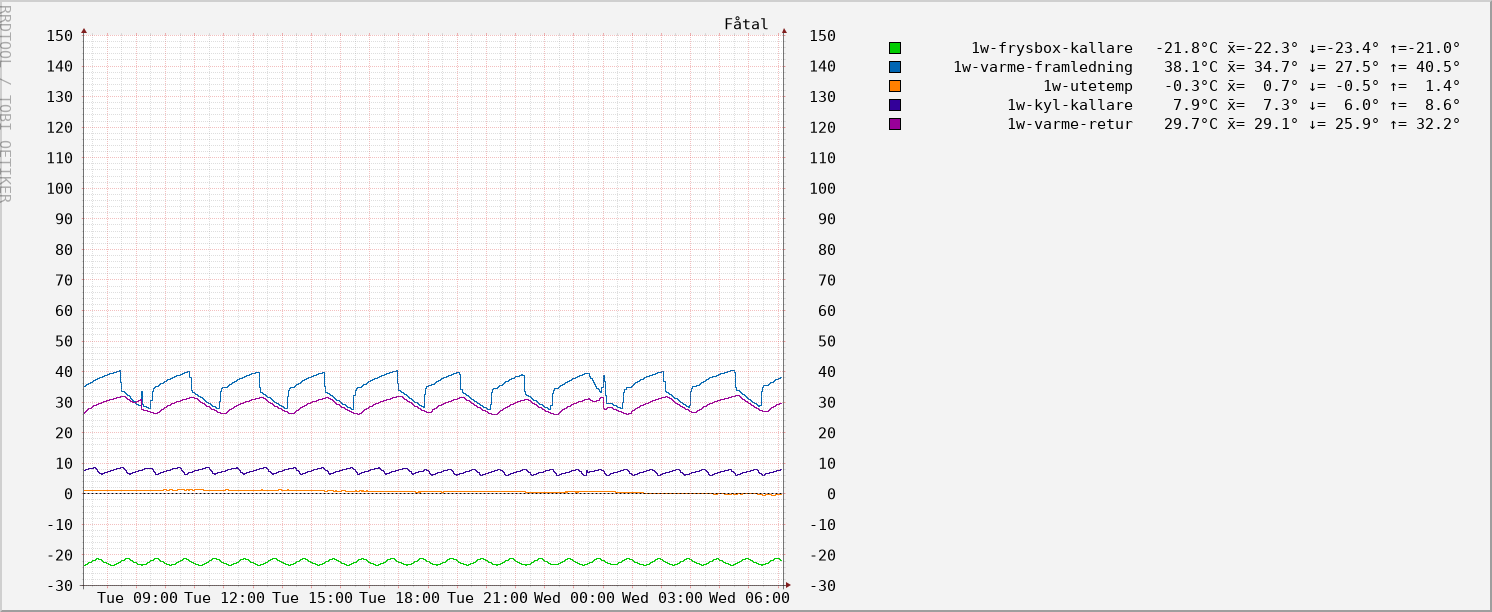
Task: Click the Fåtal graph title
Action: (746, 24)
